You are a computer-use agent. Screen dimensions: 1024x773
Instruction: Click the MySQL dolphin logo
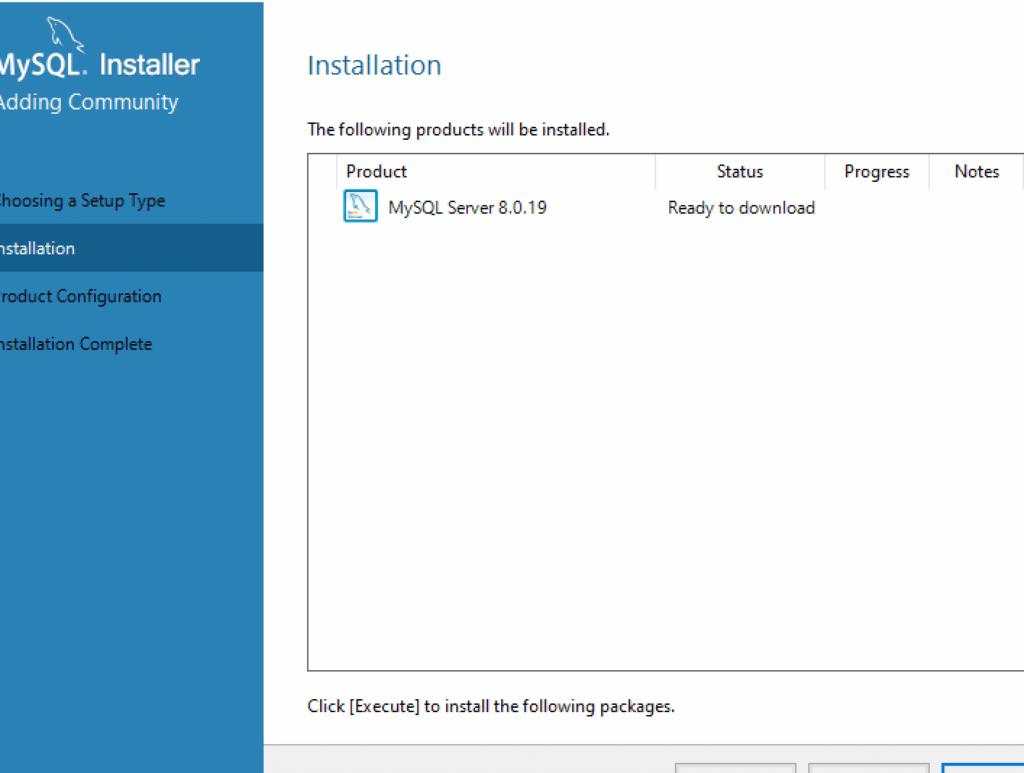tap(65, 34)
